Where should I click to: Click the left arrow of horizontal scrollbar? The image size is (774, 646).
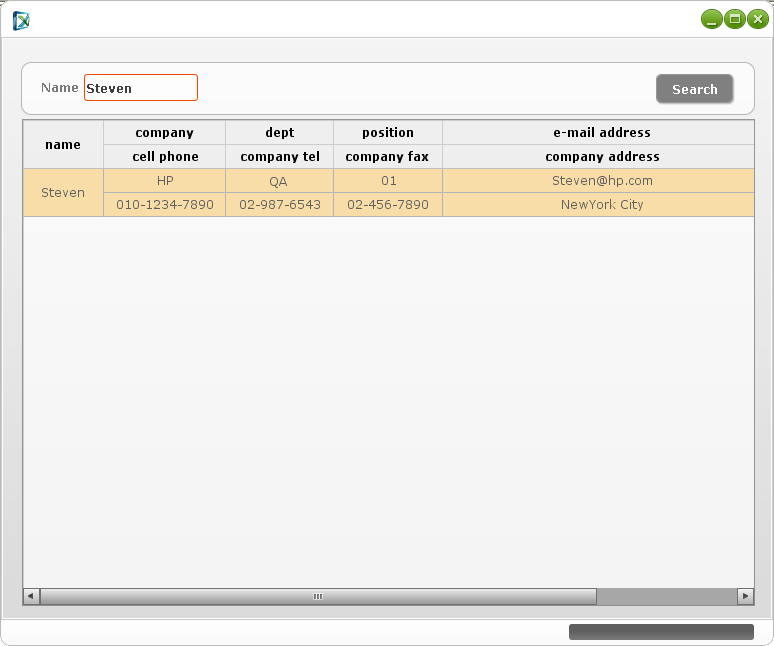click(x=32, y=597)
